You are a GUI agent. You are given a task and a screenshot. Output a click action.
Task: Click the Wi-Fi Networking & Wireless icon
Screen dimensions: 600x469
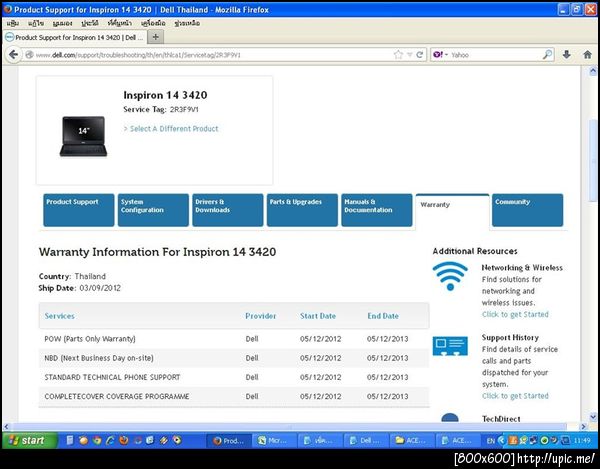click(450, 276)
